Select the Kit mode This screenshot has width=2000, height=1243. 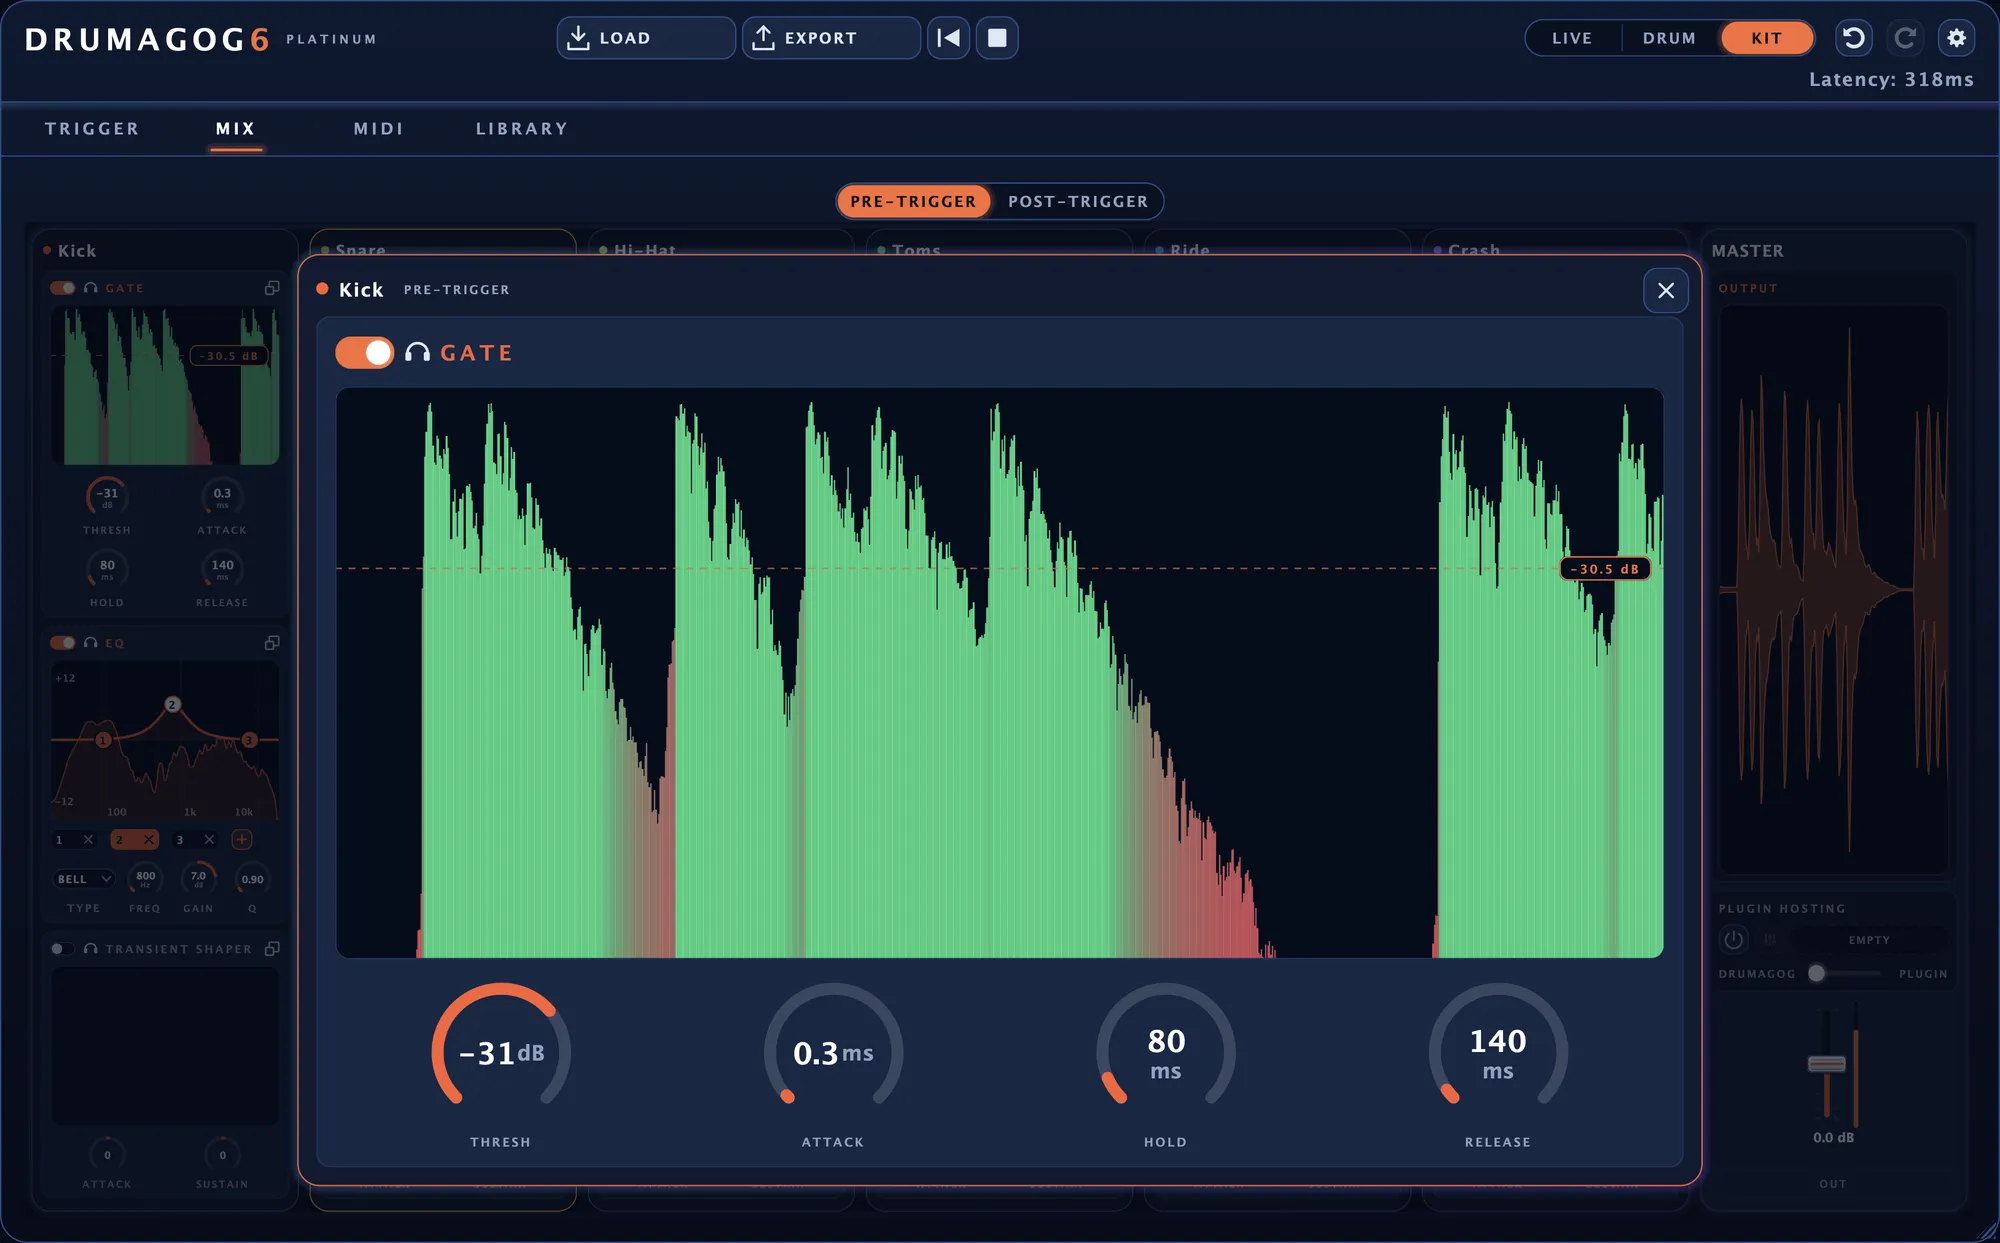click(1767, 38)
